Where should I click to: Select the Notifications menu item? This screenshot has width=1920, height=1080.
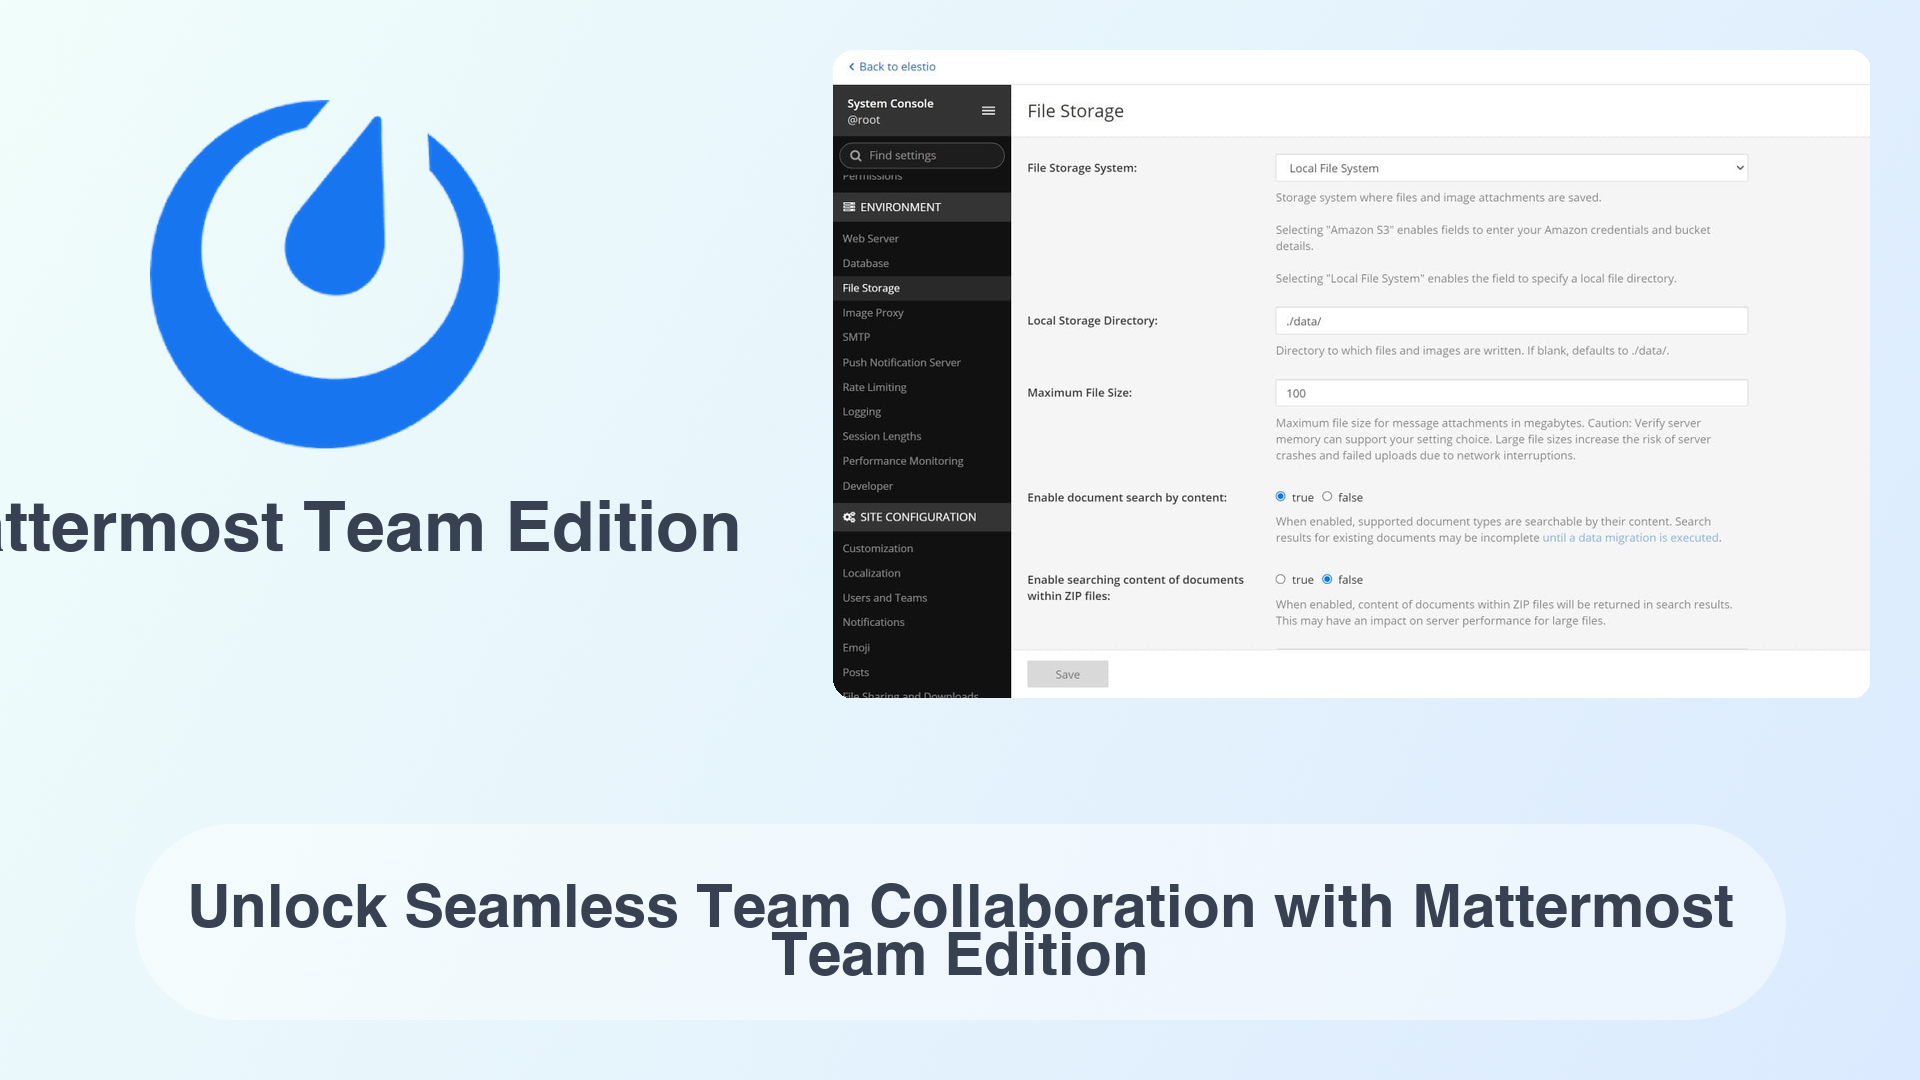click(x=874, y=621)
